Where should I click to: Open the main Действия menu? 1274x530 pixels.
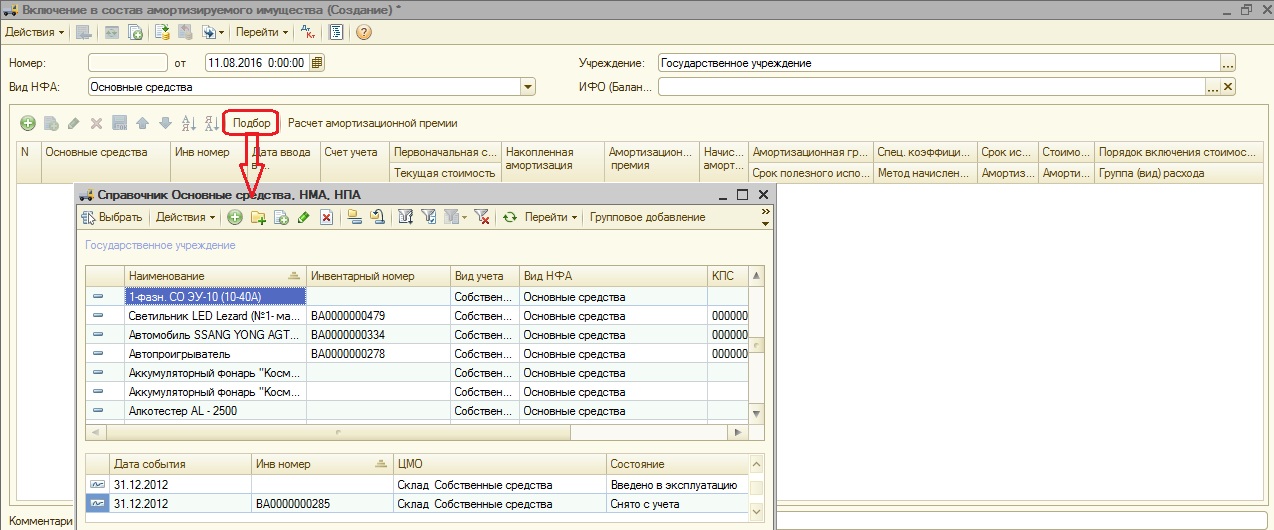[34, 32]
